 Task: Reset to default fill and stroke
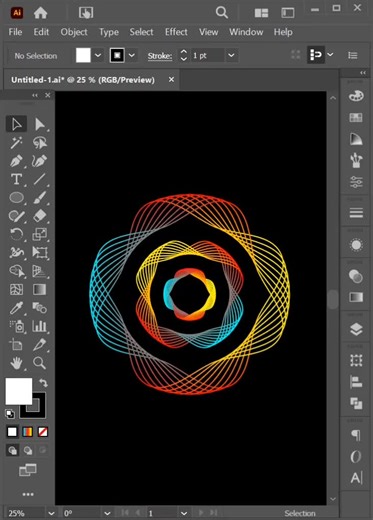tap(10, 414)
